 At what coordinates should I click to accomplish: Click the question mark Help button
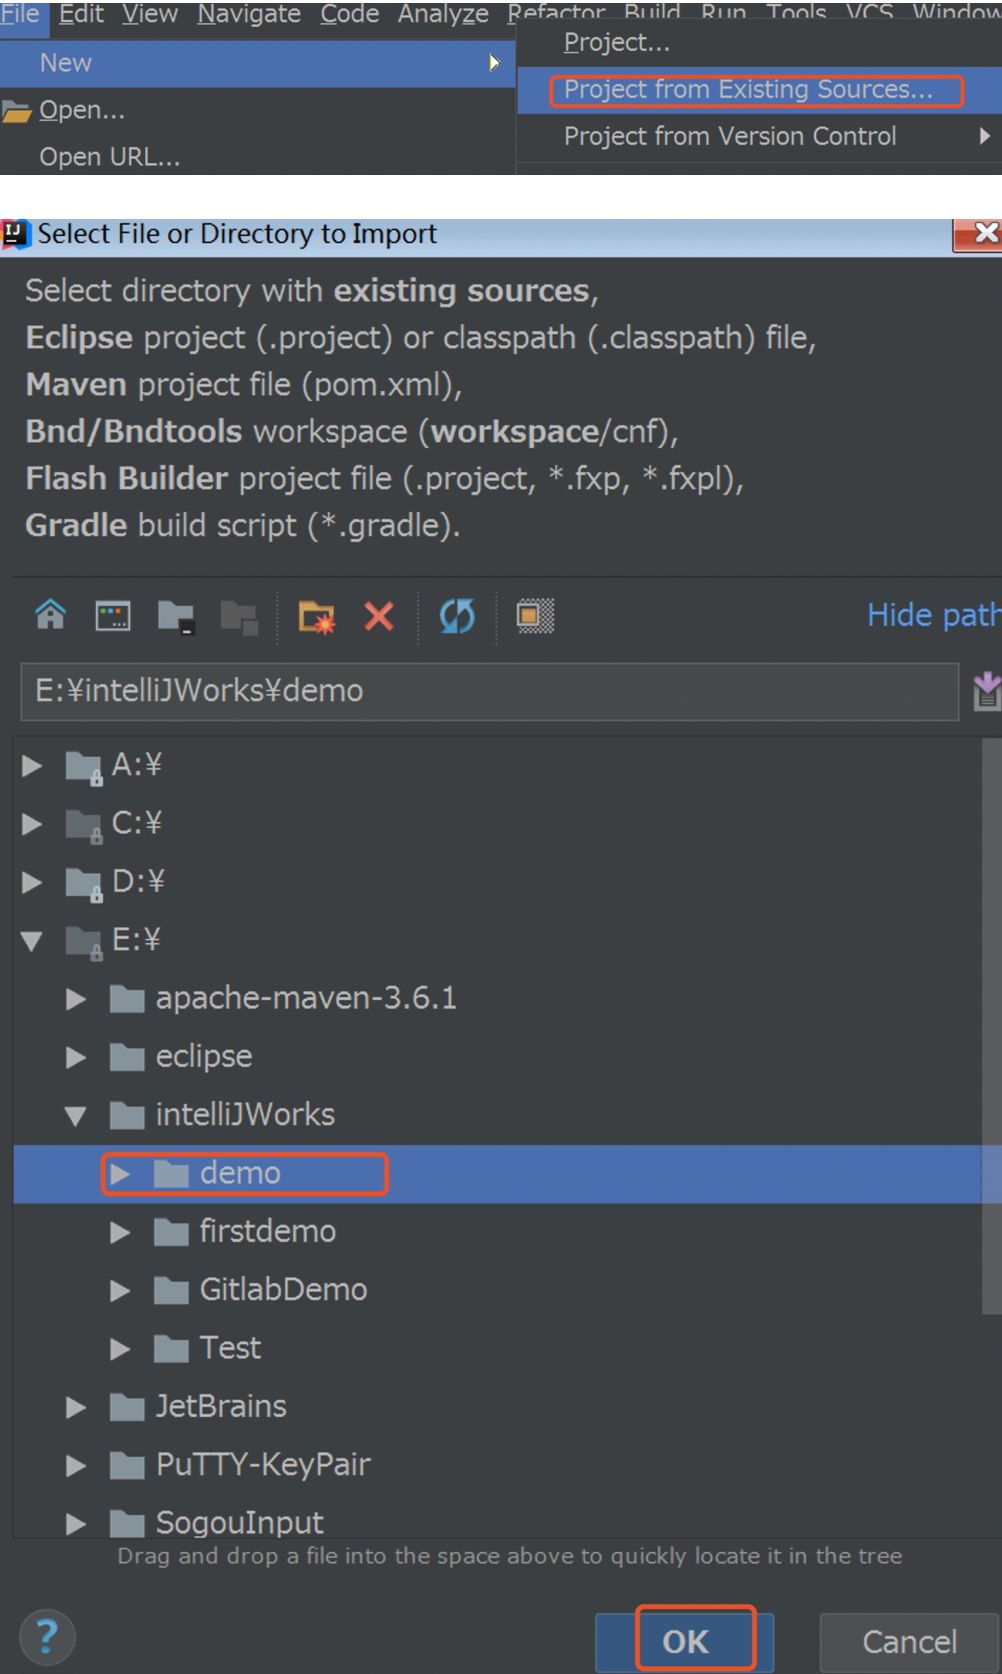click(x=47, y=1637)
